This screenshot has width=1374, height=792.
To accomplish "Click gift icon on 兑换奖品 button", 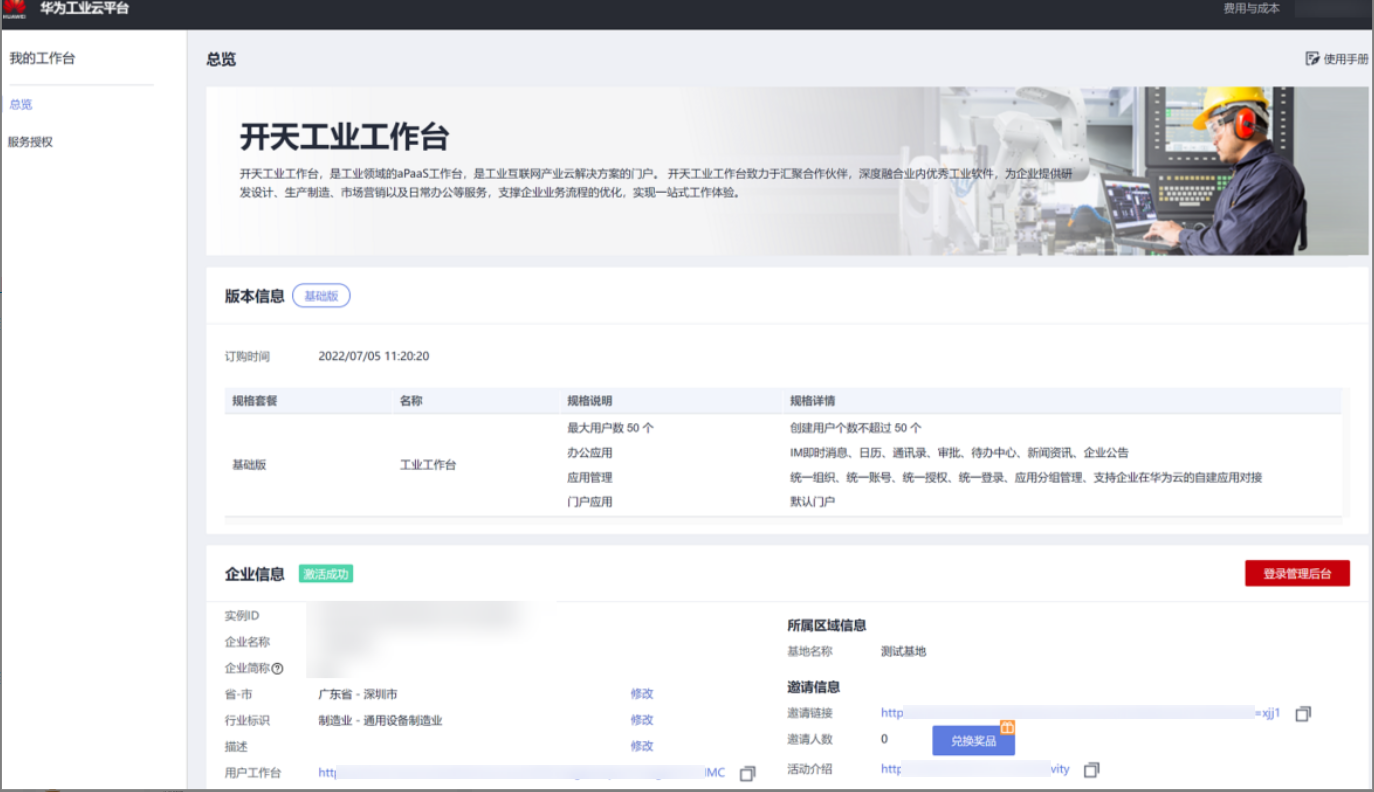I will 1007,727.
